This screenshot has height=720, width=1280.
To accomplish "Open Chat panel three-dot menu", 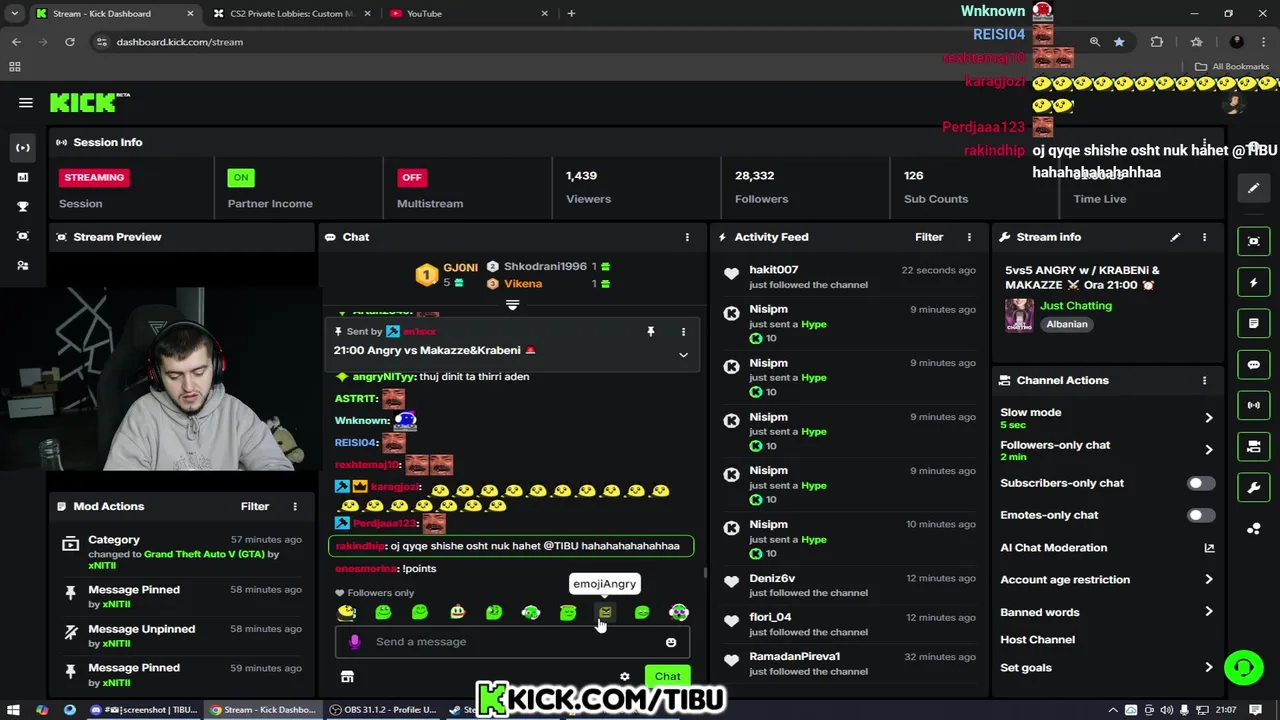I will coord(687,237).
